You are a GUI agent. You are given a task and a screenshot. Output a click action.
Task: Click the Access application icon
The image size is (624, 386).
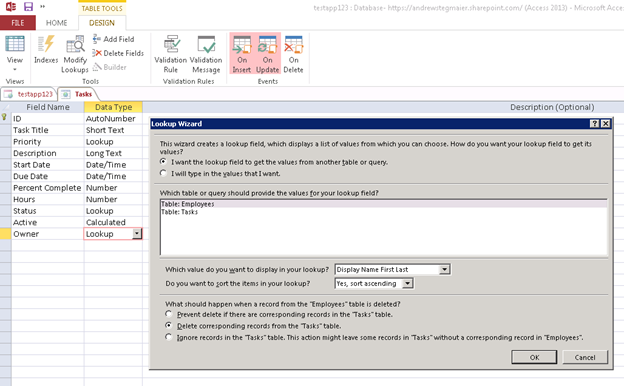pyautogui.click(x=11, y=7)
